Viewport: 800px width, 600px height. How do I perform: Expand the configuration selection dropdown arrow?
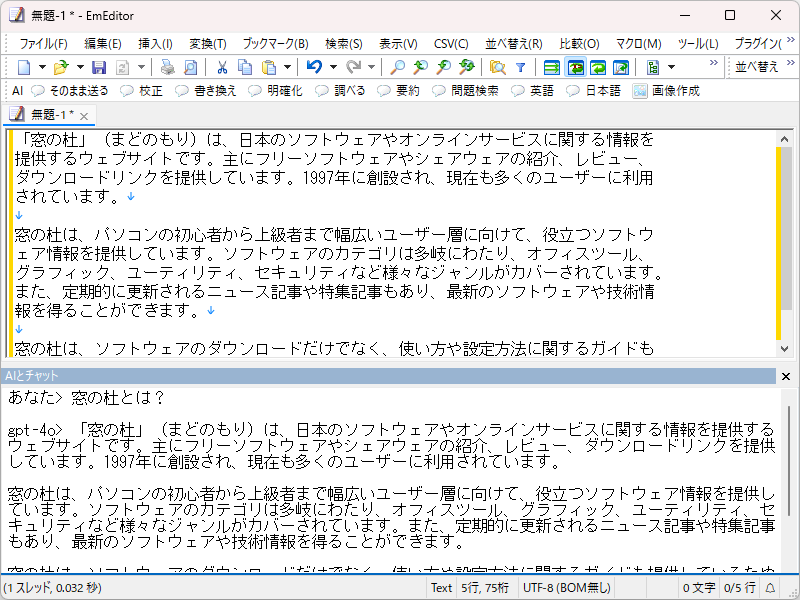point(671,67)
